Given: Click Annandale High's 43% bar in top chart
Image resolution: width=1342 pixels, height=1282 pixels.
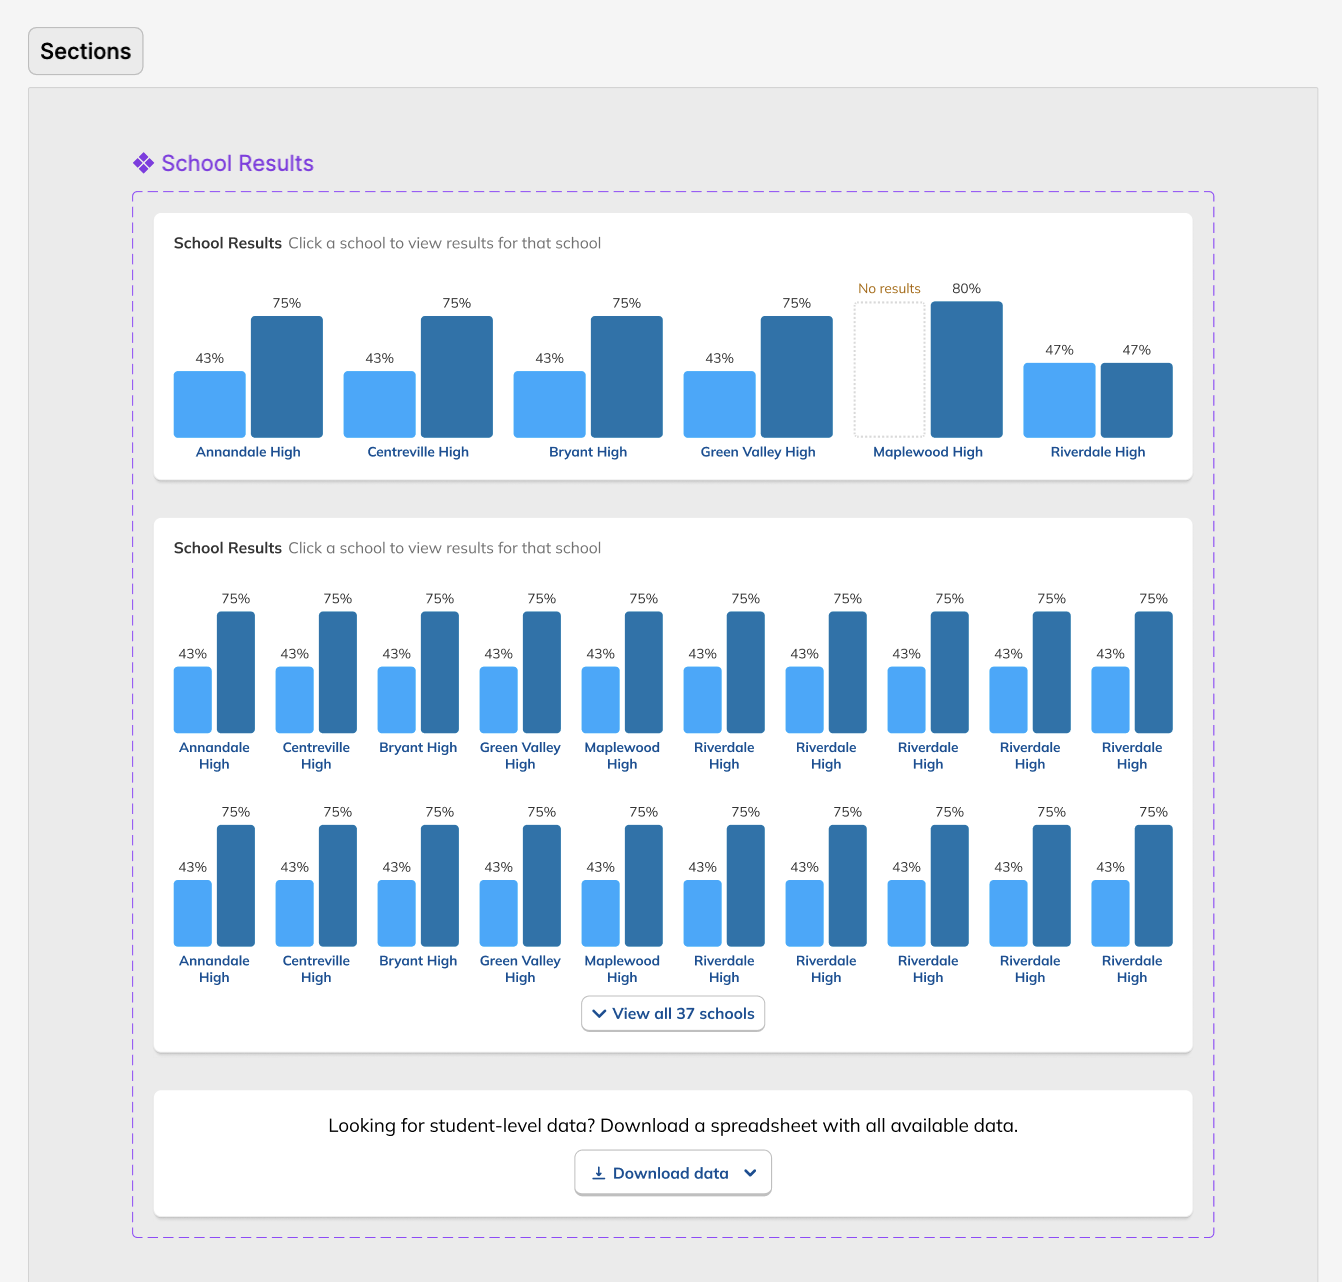Looking at the screenshot, I should coord(210,404).
